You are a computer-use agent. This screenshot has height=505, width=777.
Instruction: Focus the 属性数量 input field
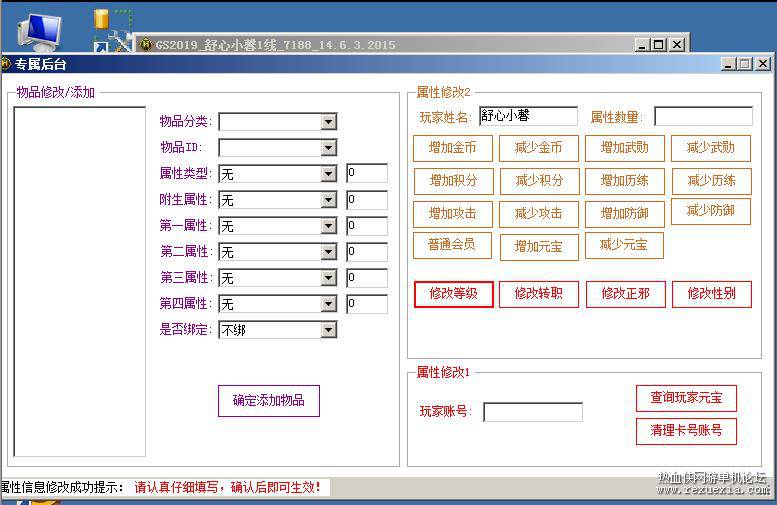pyautogui.click(x=704, y=117)
